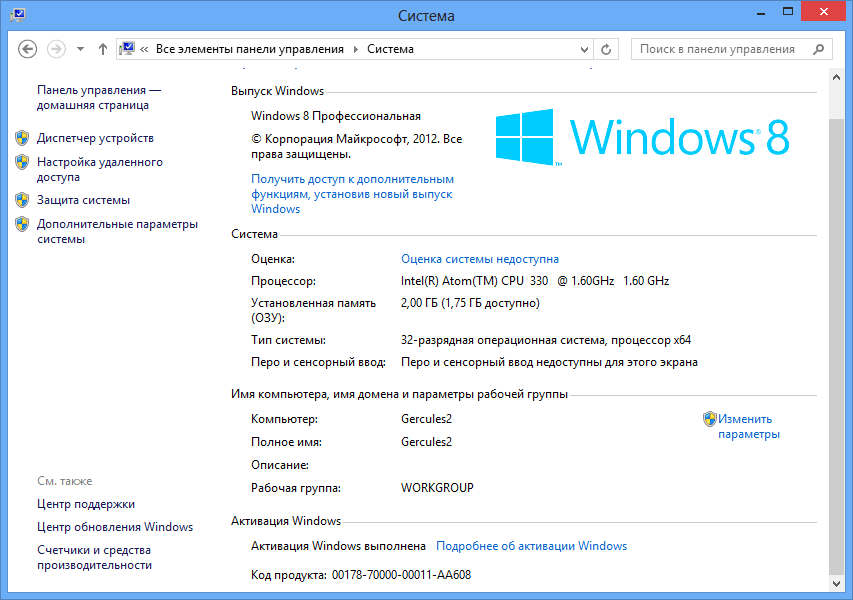Click the Forward navigation arrow
The image size is (853, 600).
tap(56, 49)
